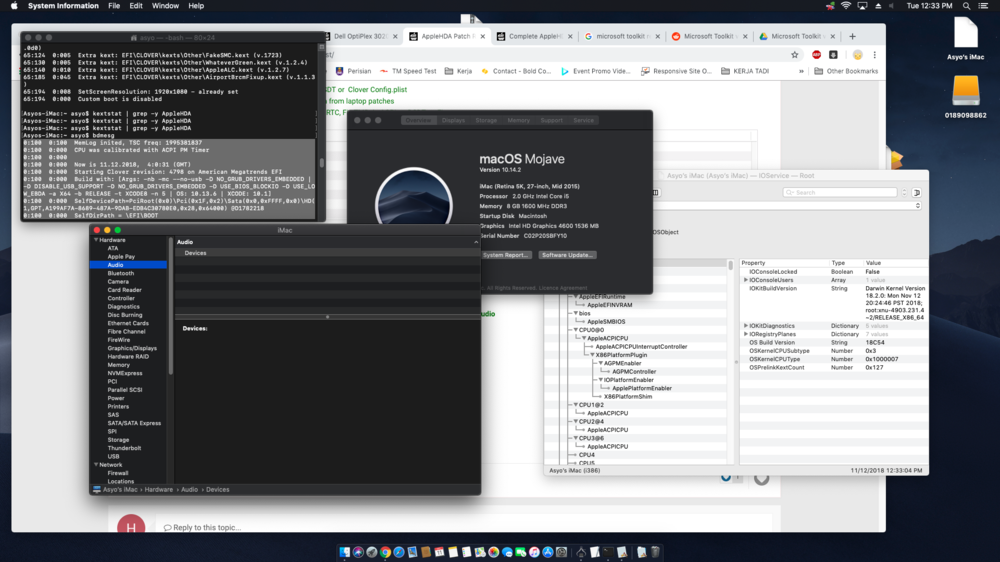The image size is (1000, 562).
Task: Open Chrome three-dot menu
Action: (x=874, y=55)
